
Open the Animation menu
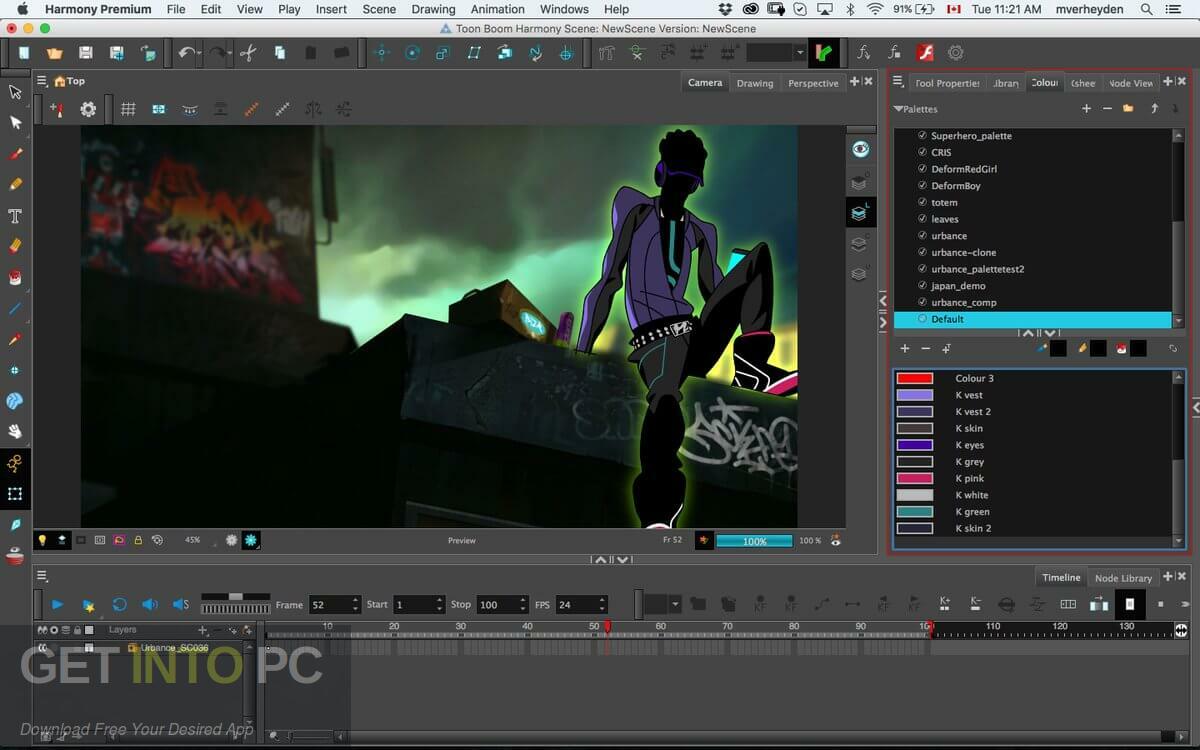[497, 9]
